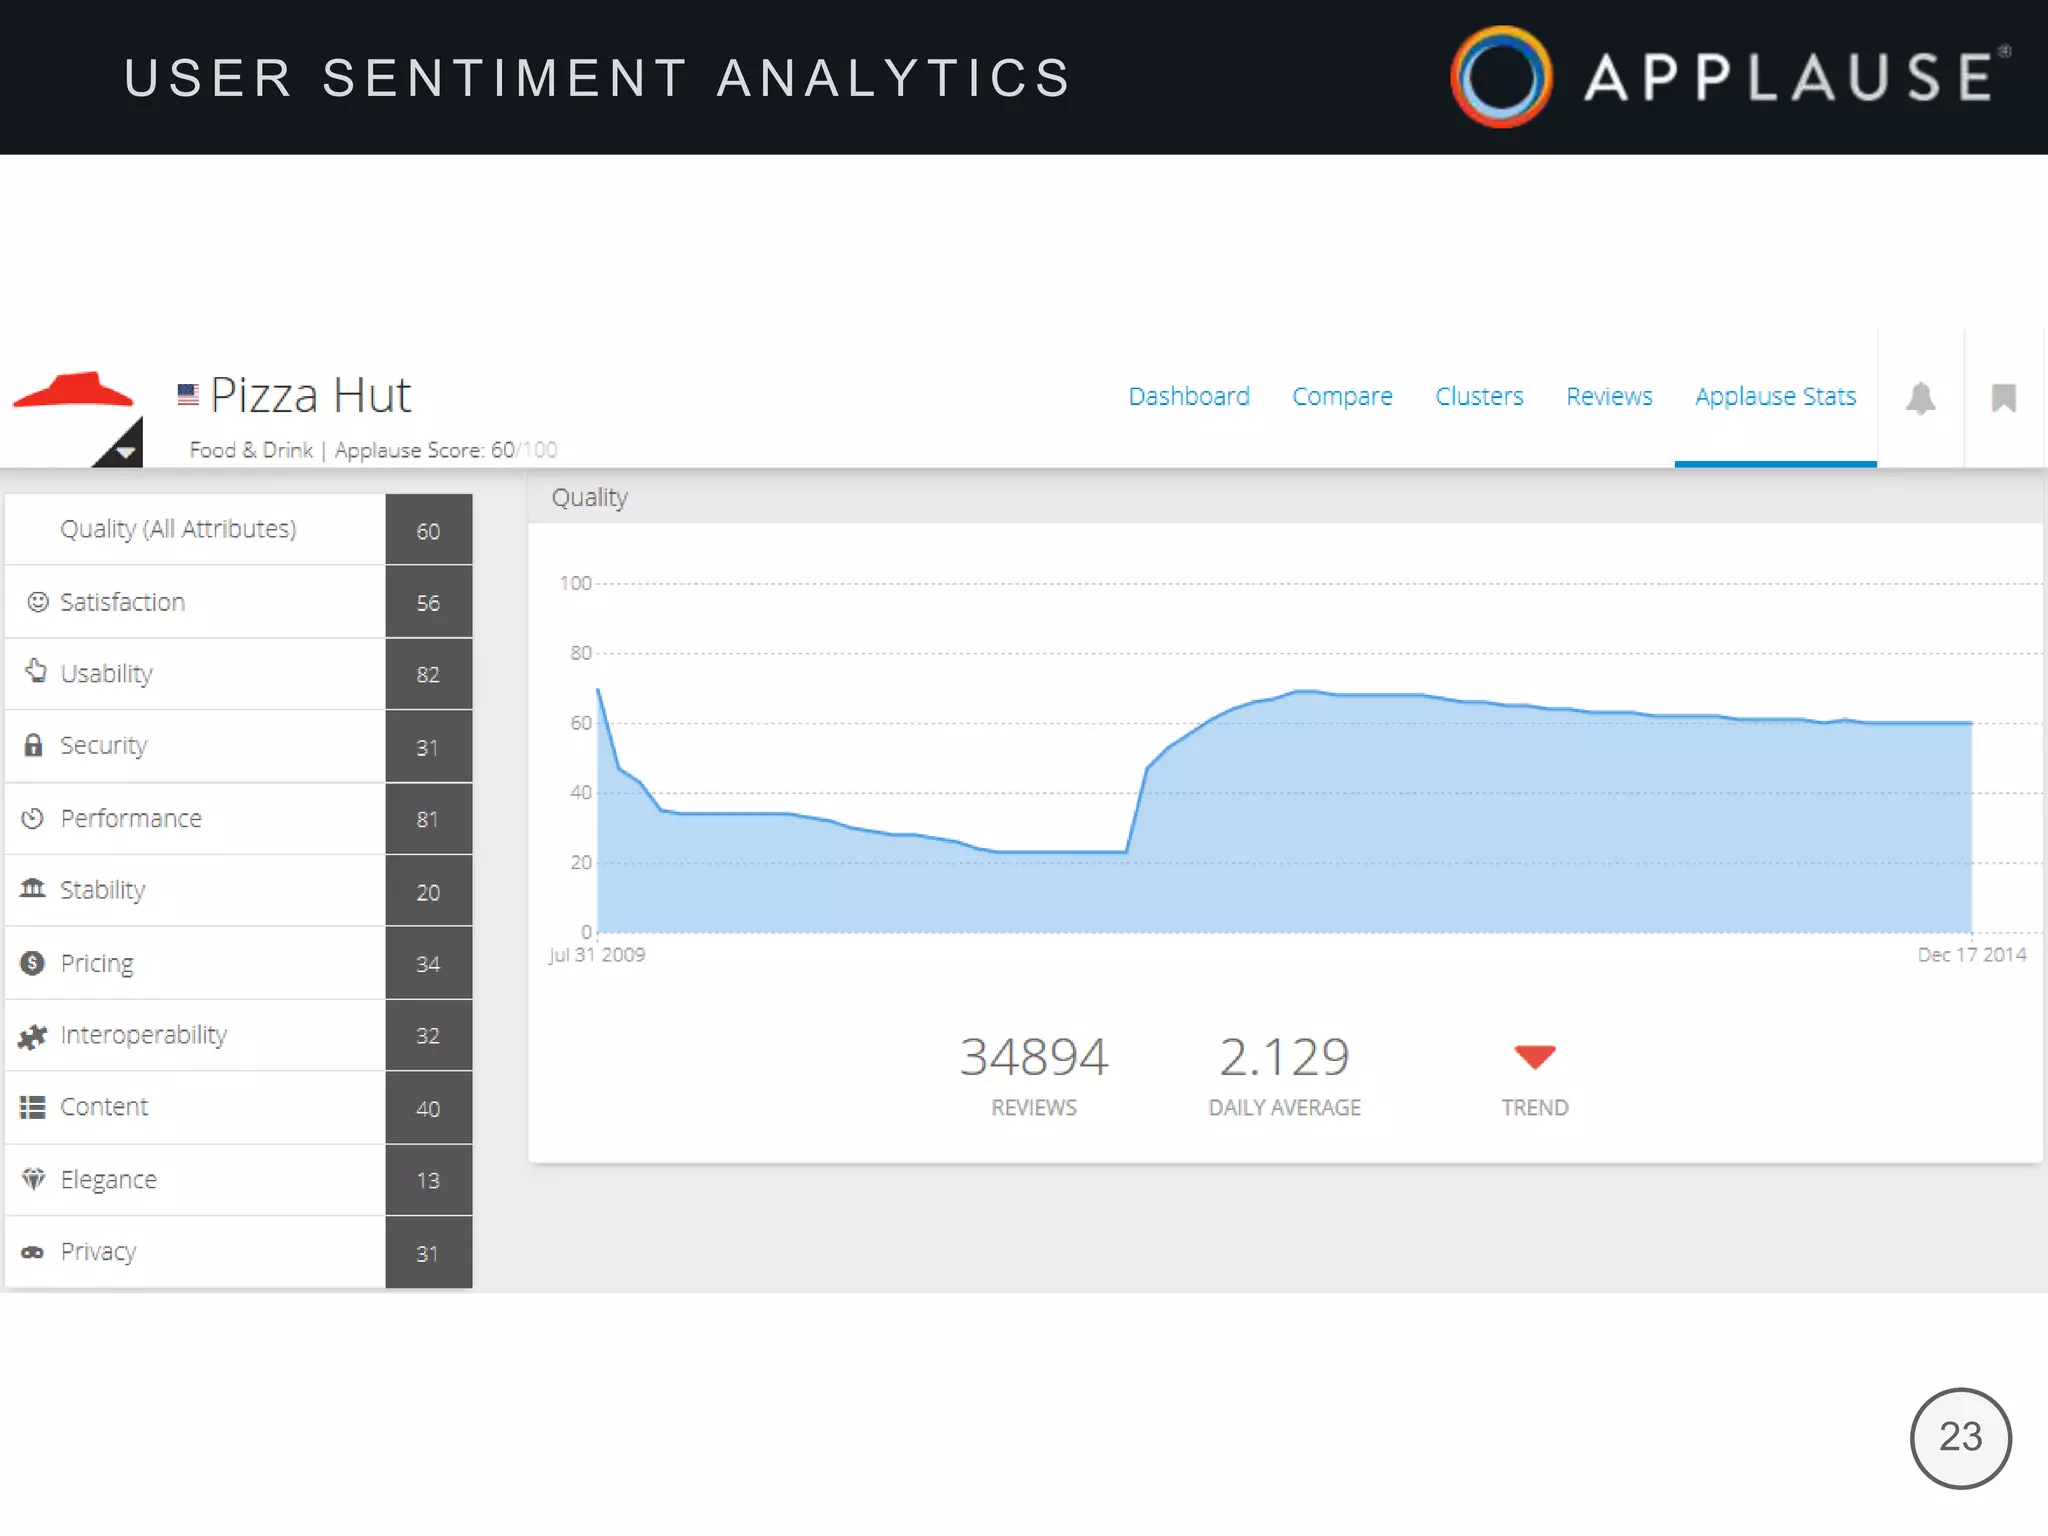Open the Compare tab
Viewport: 2048px width, 1536px height.
pyautogui.click(x=1342, y=397)
